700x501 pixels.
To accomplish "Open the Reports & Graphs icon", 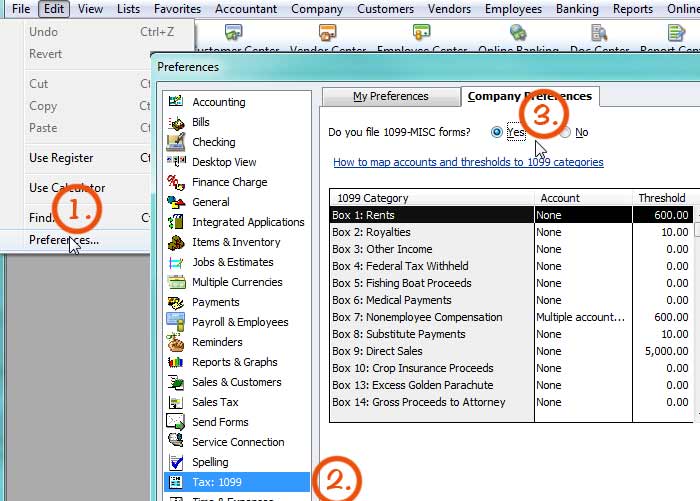I will pyautogui.click(x=176, y=362).
